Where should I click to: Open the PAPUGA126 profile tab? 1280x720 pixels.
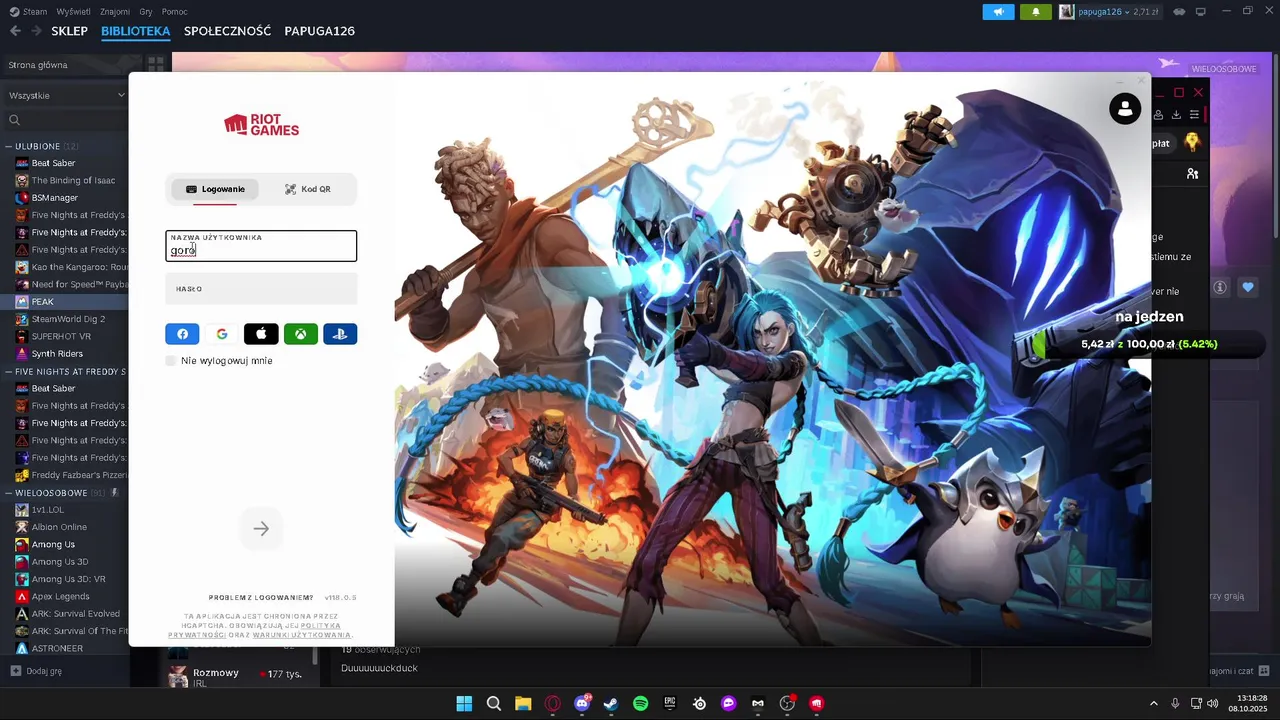pyautogui.click(x=320, y=31)
